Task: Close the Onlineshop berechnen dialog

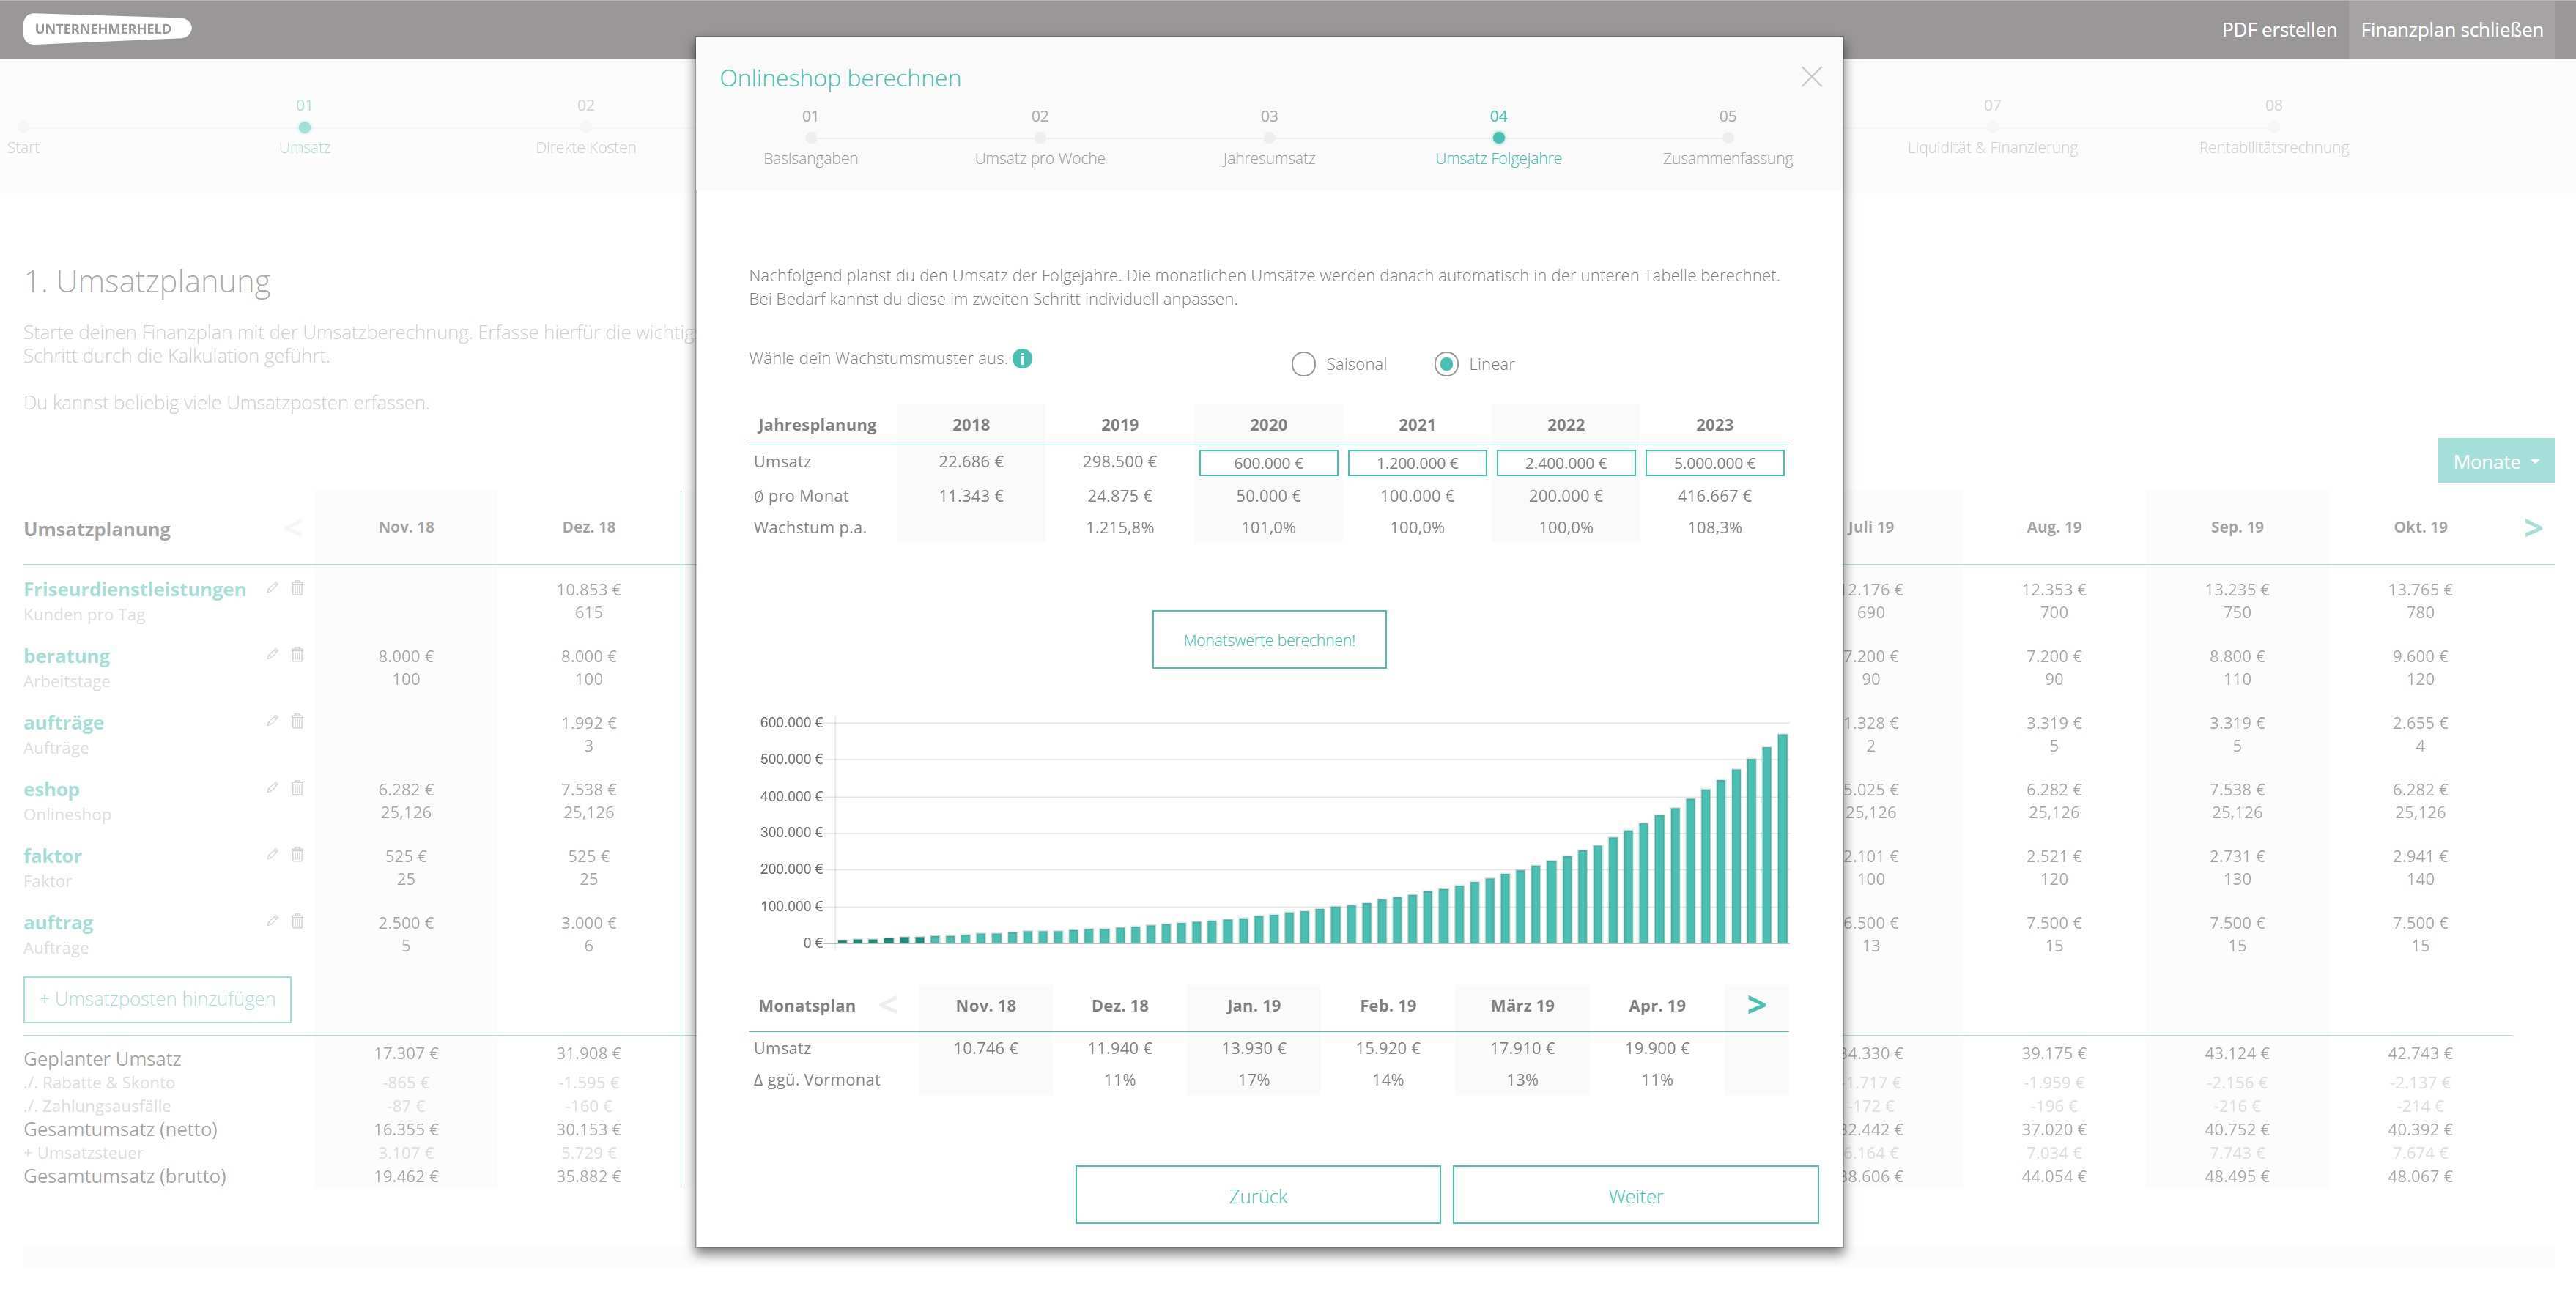Action: pyautogui.click(x=1811, y=77)
